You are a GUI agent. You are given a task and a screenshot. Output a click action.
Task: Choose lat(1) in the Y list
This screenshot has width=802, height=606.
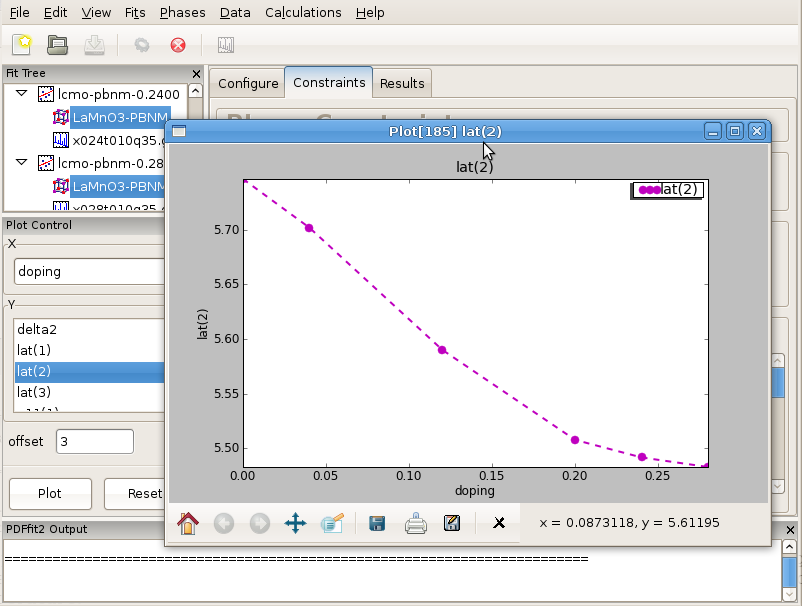coord(34,350)
